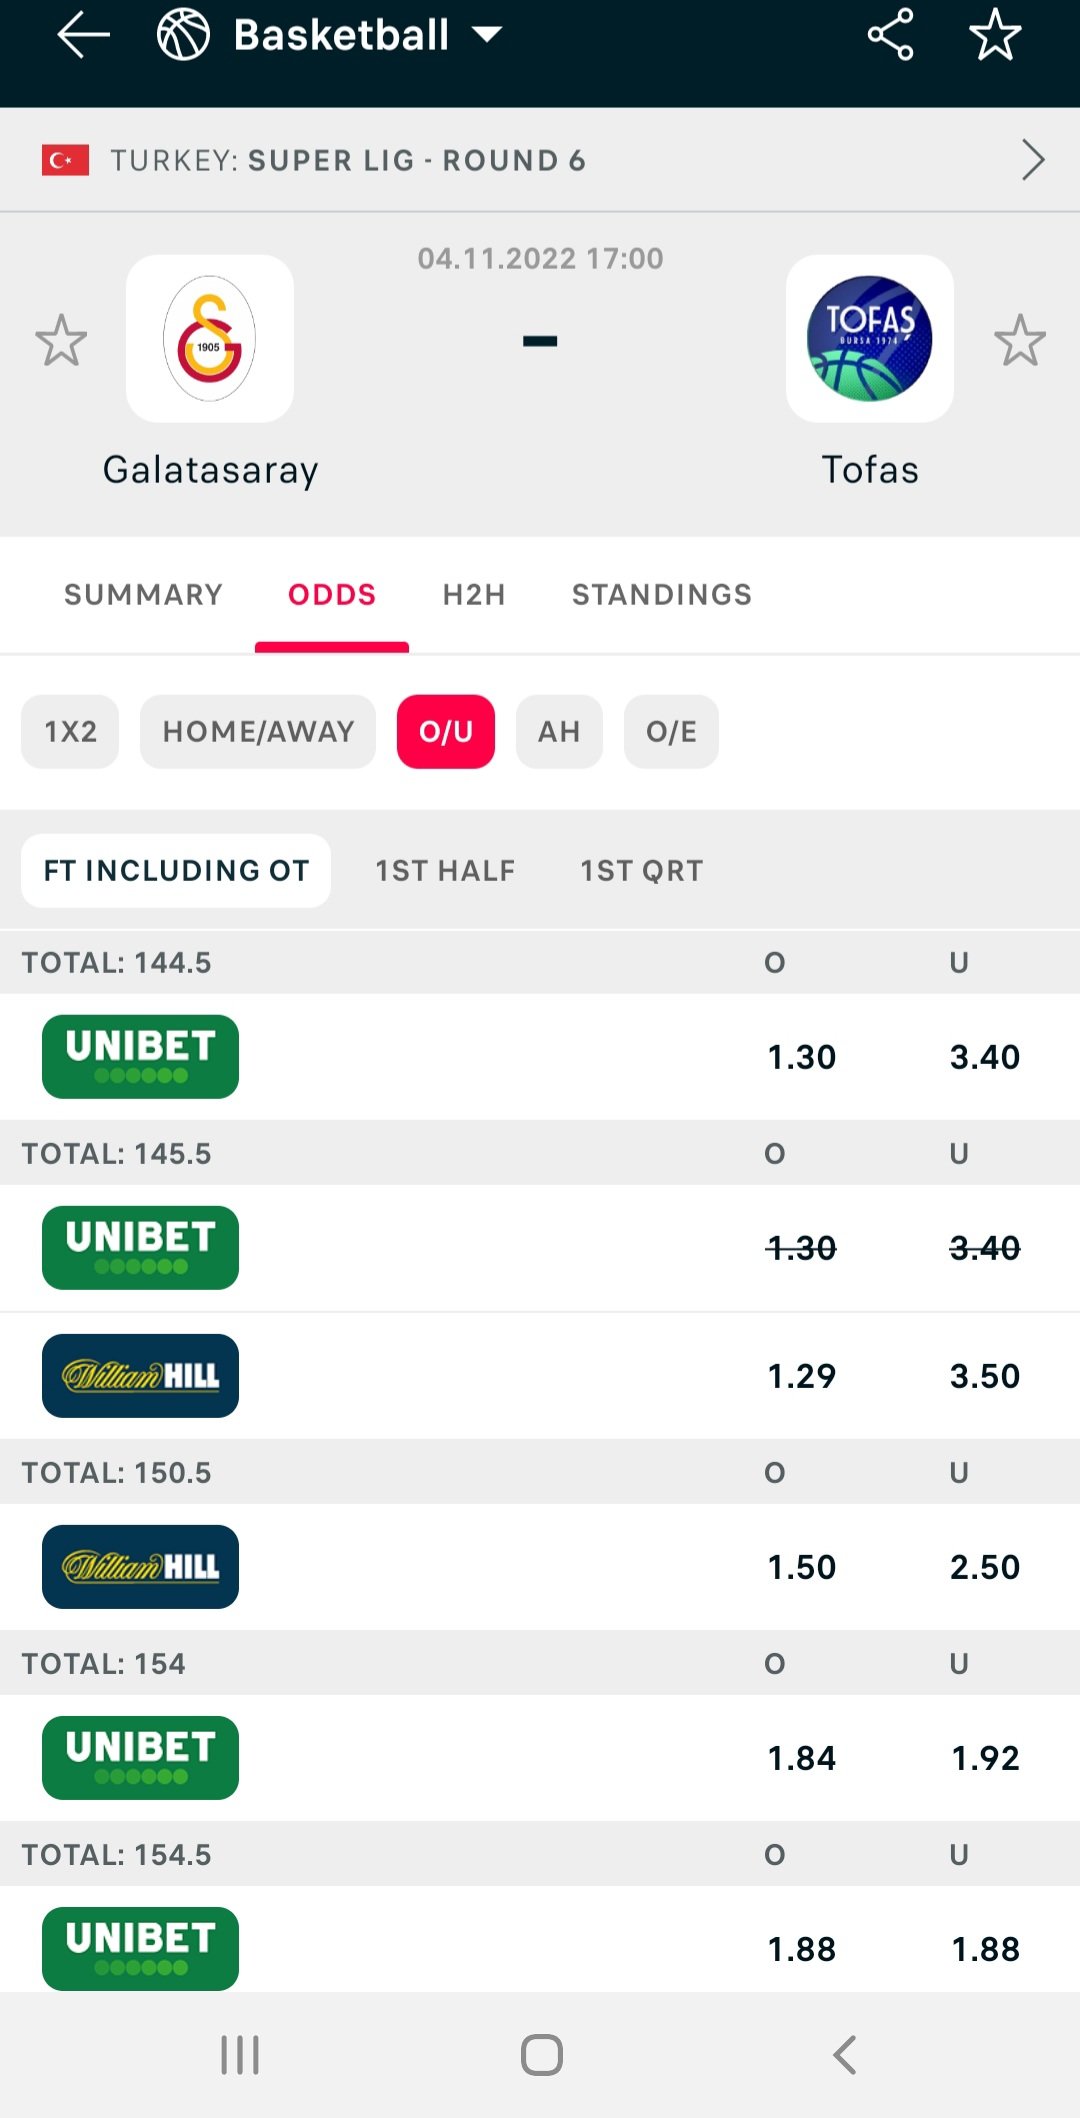Open Galatasaray team logo
Screen dimensions: 1080x2118
(210, 339)
